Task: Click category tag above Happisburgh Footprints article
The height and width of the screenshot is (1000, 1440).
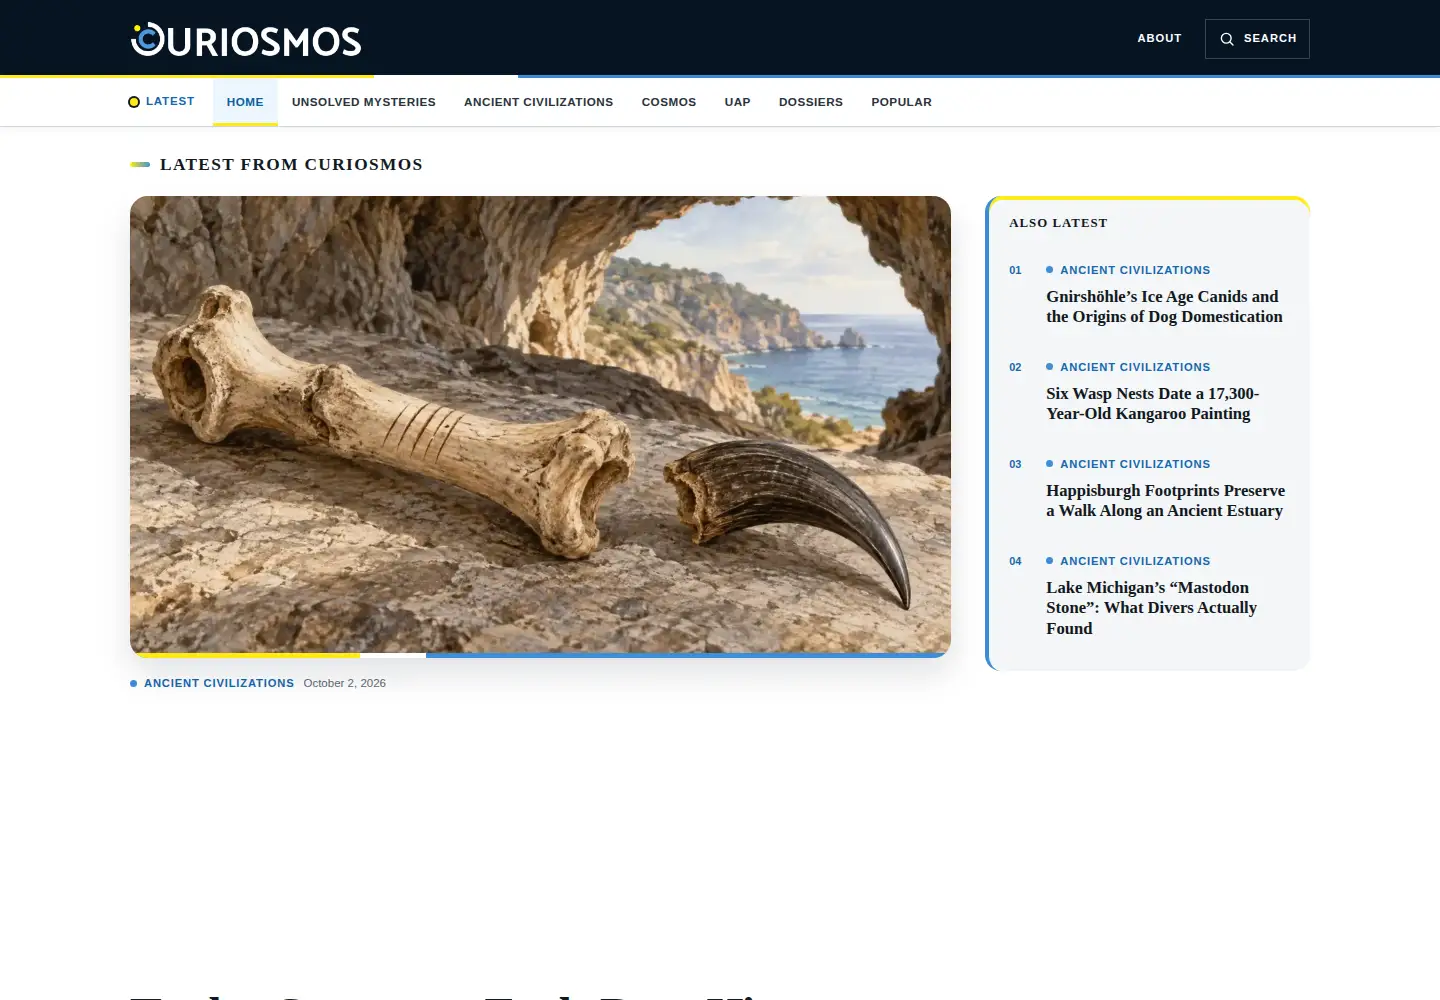Action: [1135, 464]
